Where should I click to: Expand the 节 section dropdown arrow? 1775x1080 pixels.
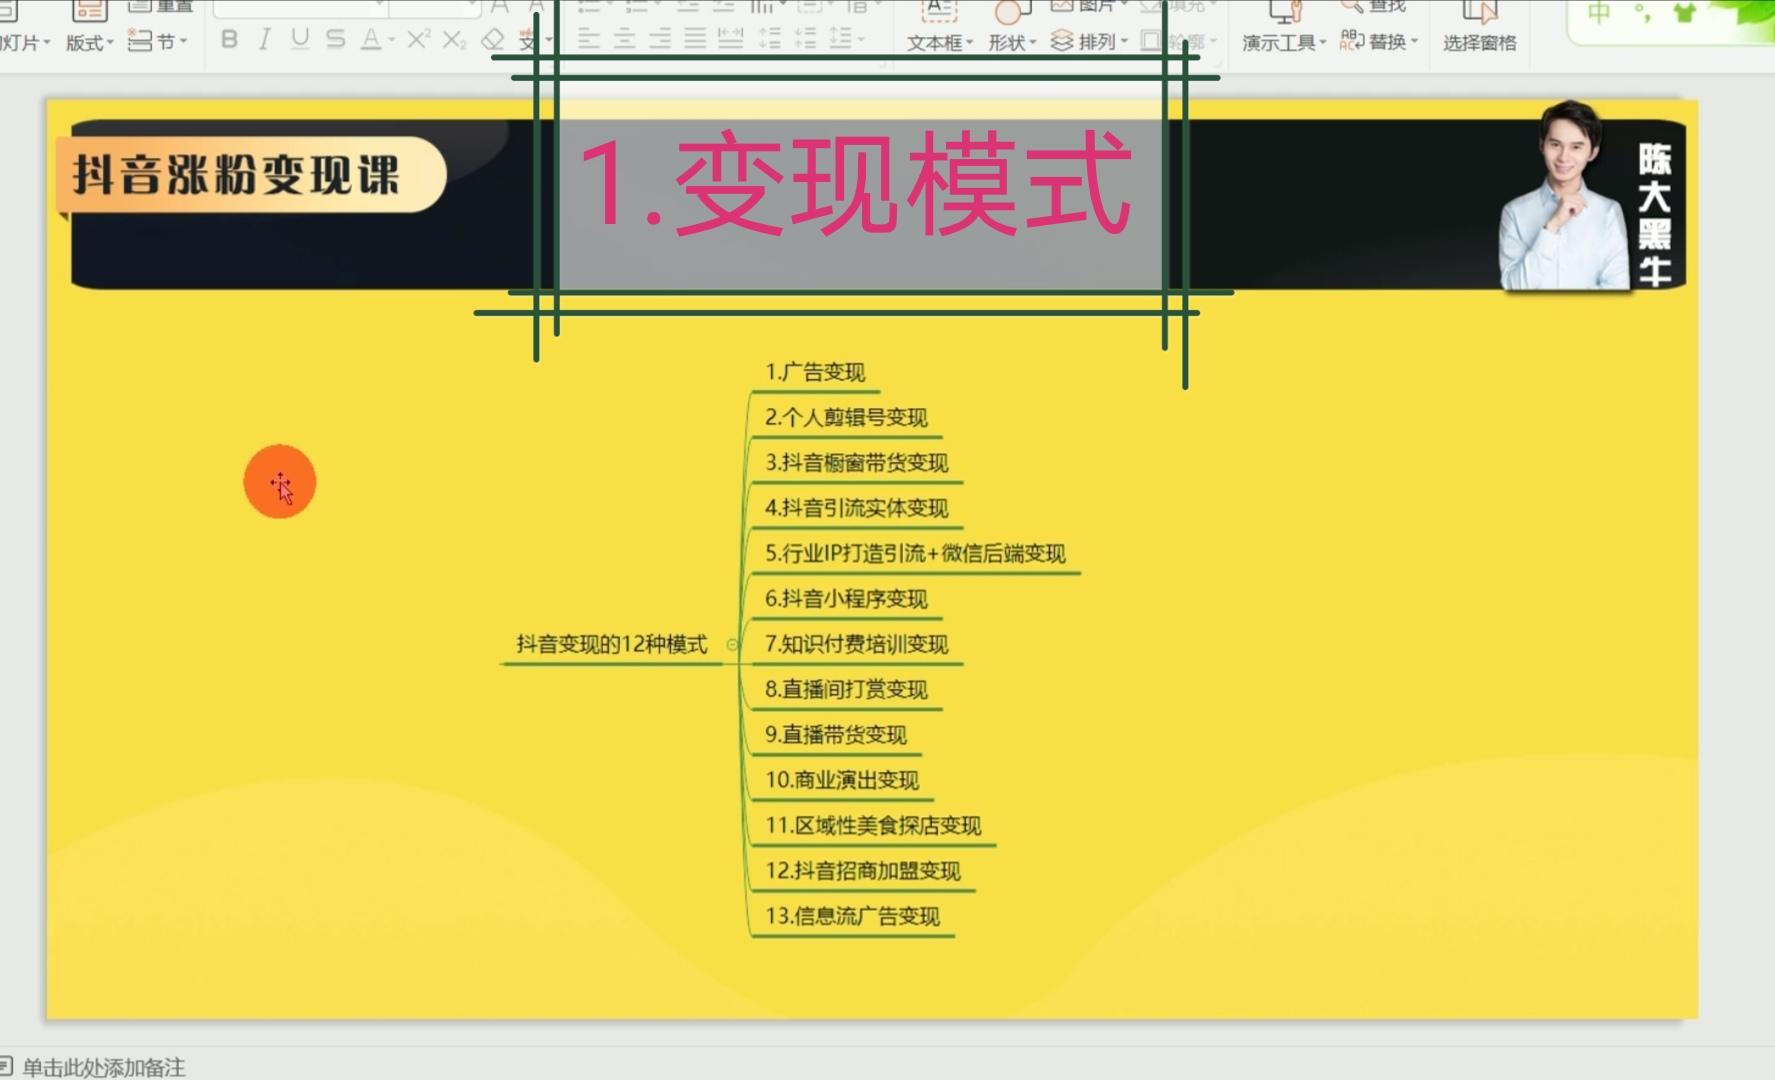[183, 41]
